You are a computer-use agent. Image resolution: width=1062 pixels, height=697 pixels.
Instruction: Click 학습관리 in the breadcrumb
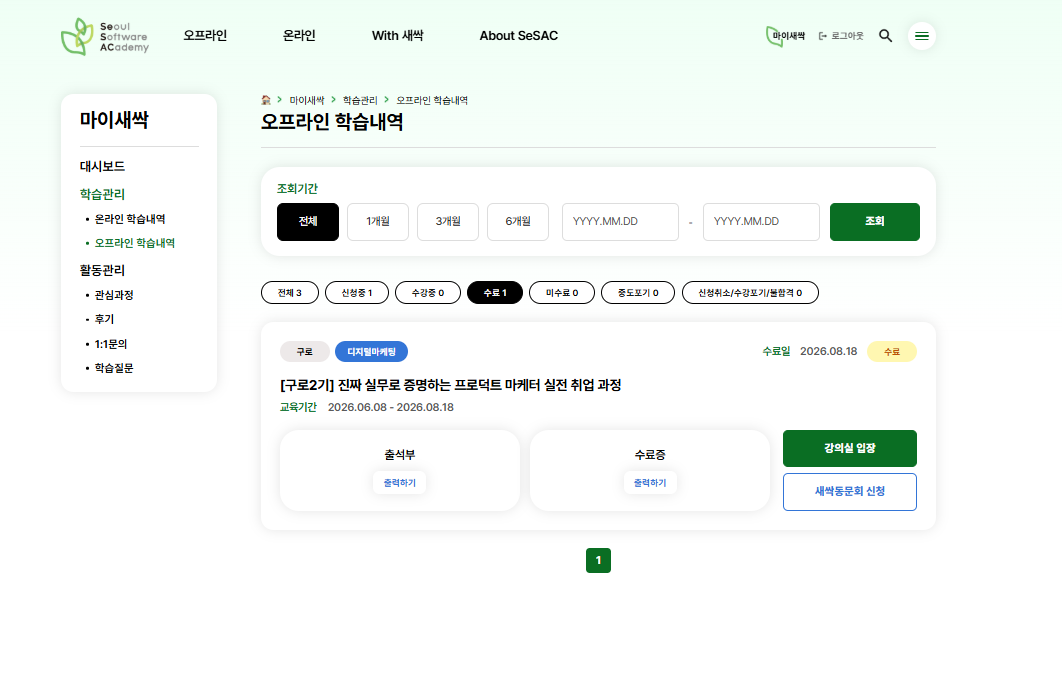click(360, 100)
